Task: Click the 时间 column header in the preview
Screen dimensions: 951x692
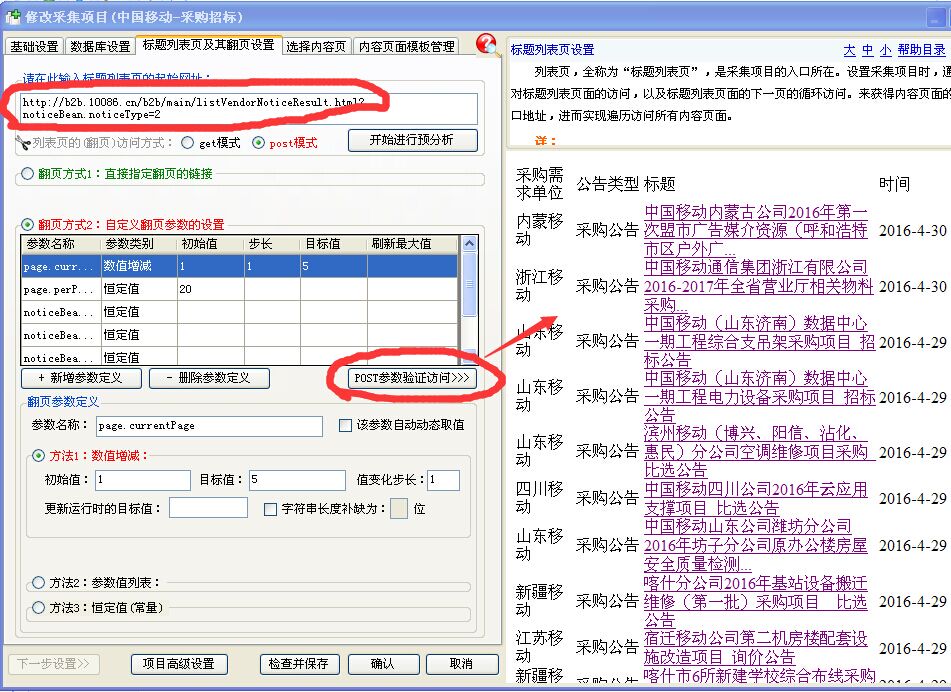Action: pos(895,184)
